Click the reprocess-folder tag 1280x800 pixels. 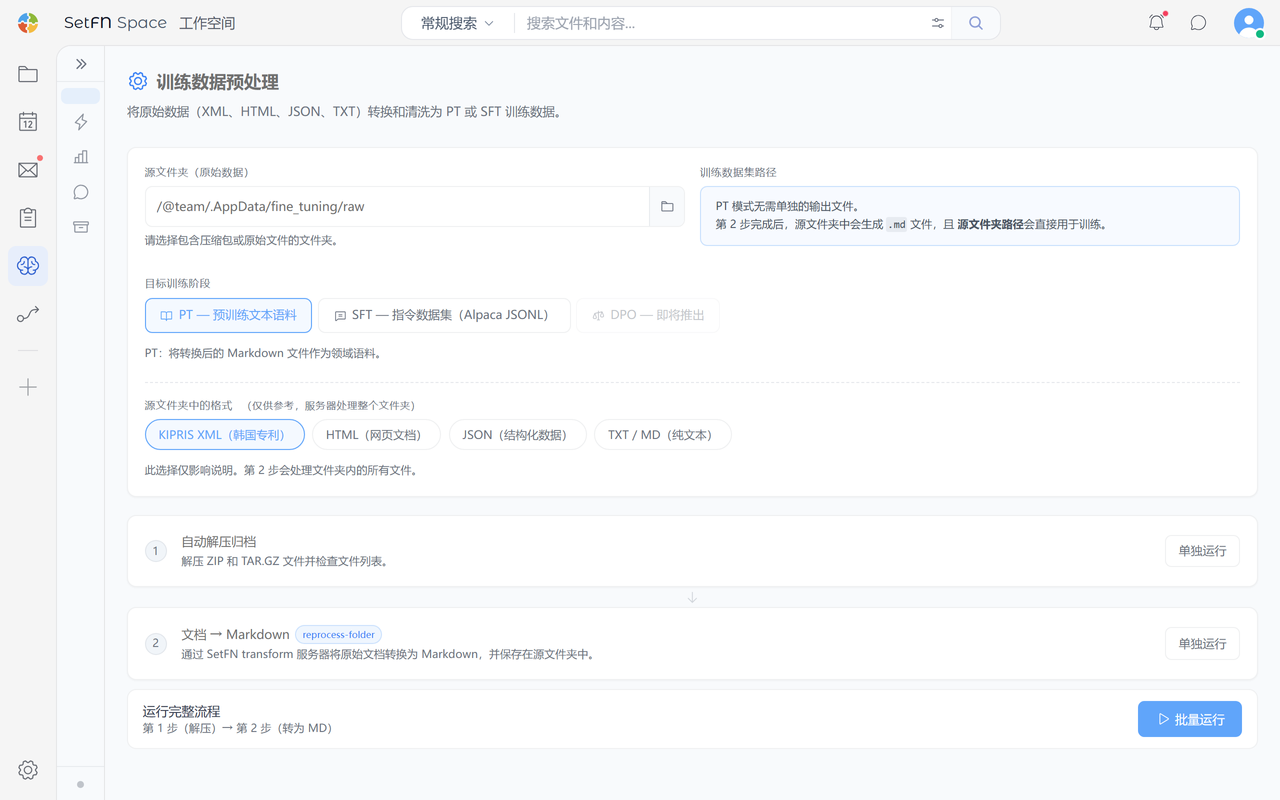pyautogui.click(x=338, y=634)
